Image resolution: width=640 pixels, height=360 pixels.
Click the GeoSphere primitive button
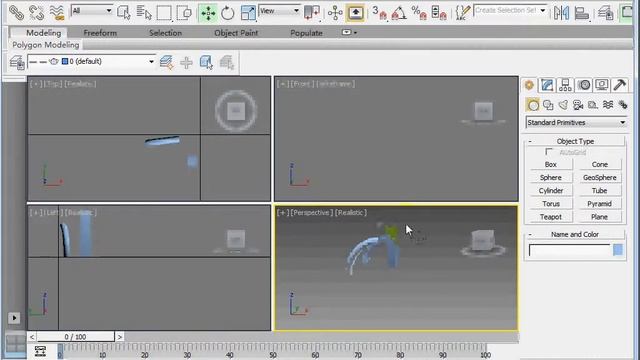tap(600, 178)
